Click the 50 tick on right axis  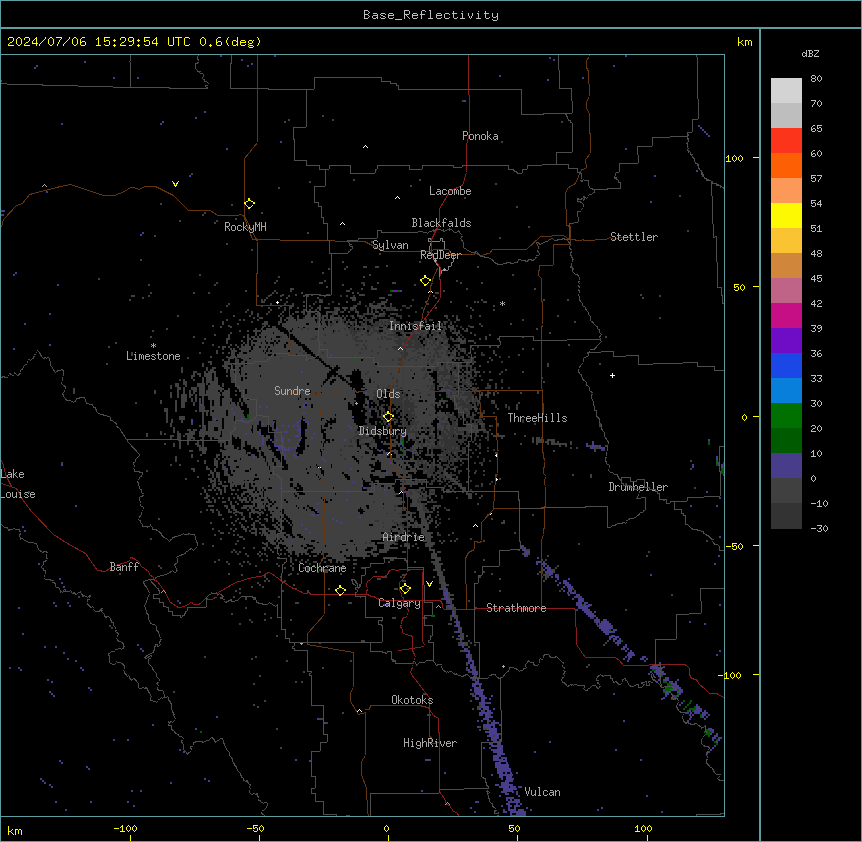[739, 287]
